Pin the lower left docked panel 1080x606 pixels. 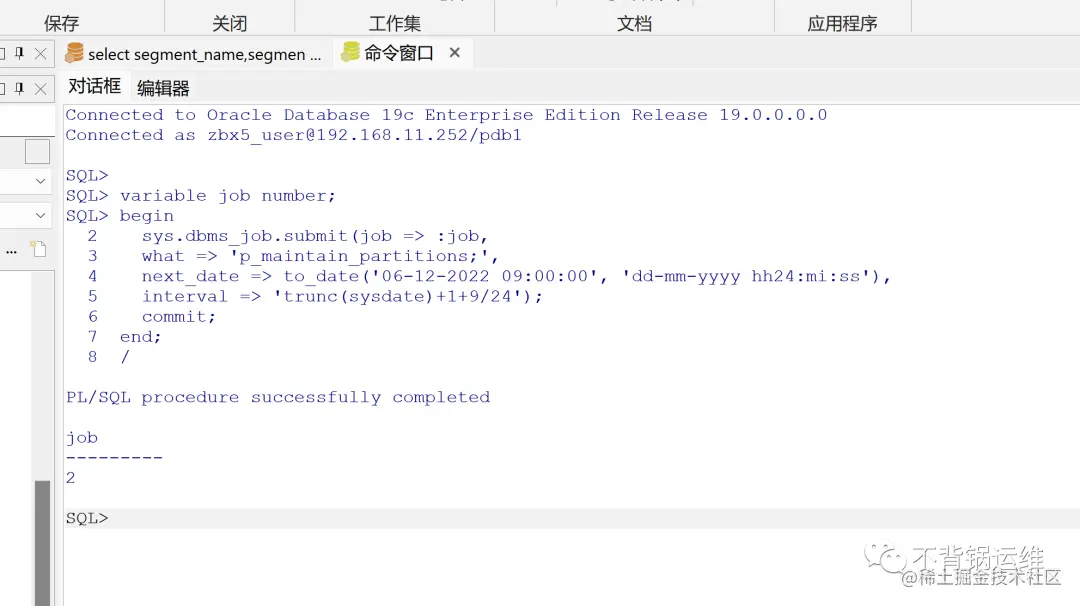coord(20,88)
